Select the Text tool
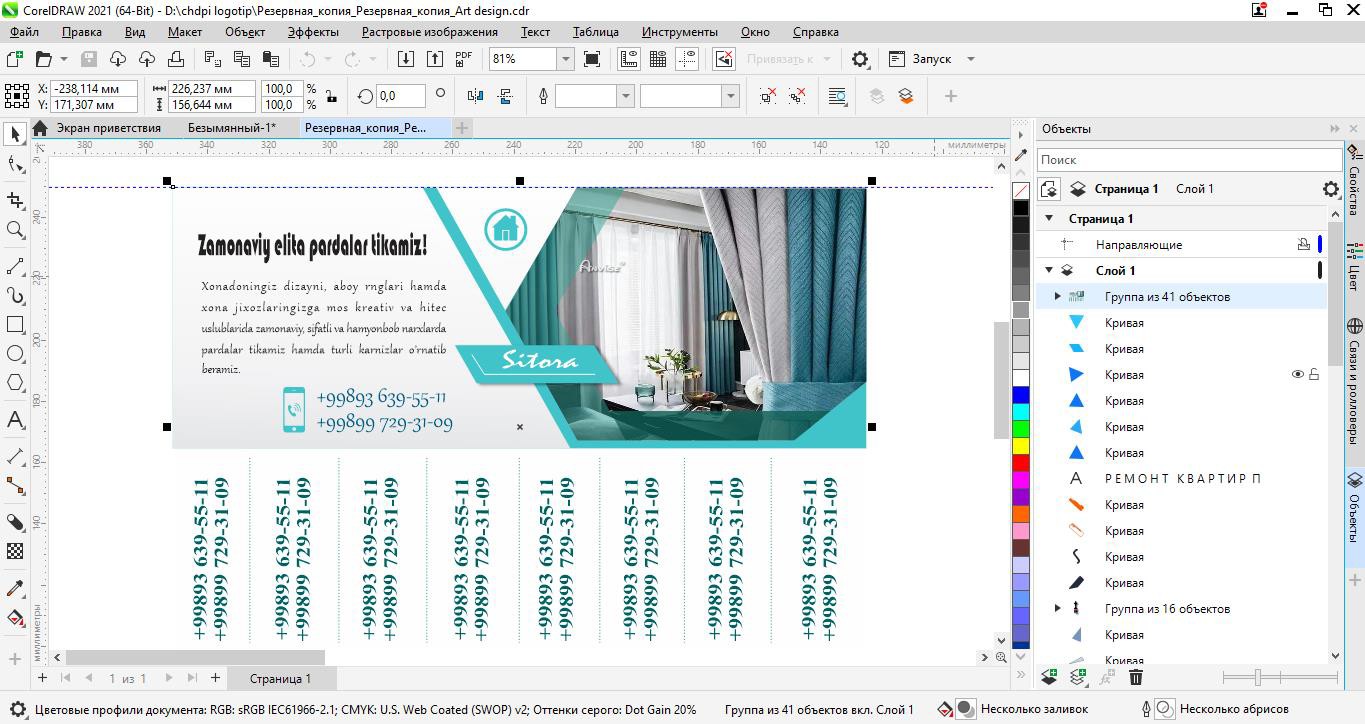The image size is (1365, 724). click(15, 420)
